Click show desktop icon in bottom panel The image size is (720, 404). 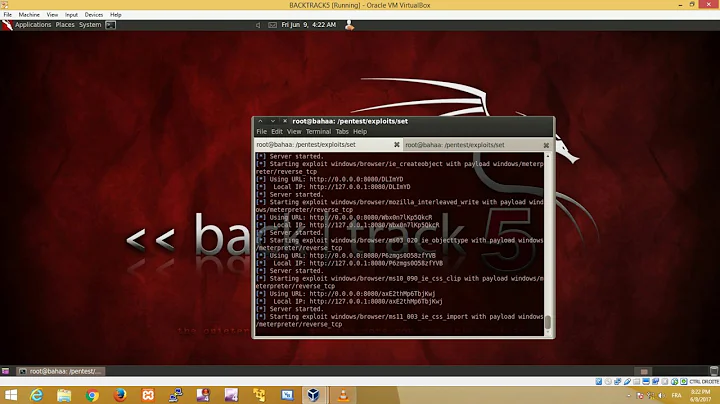(x=6, y=371)
